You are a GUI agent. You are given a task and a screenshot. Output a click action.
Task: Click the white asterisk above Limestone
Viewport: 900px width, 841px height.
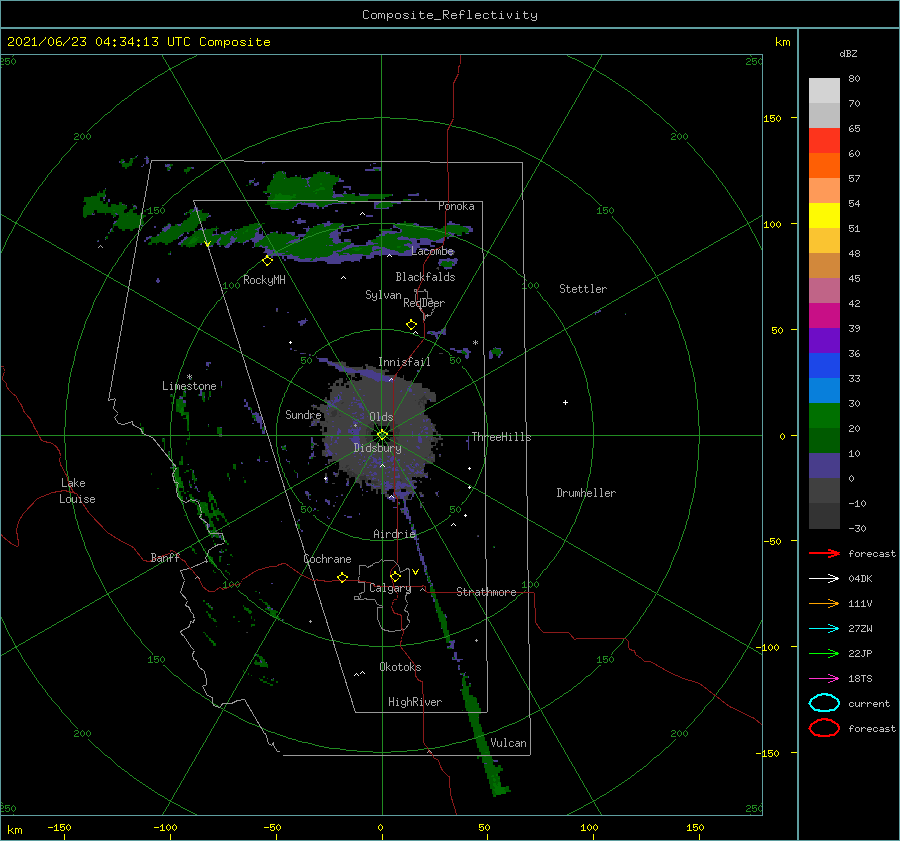(189, 377)
